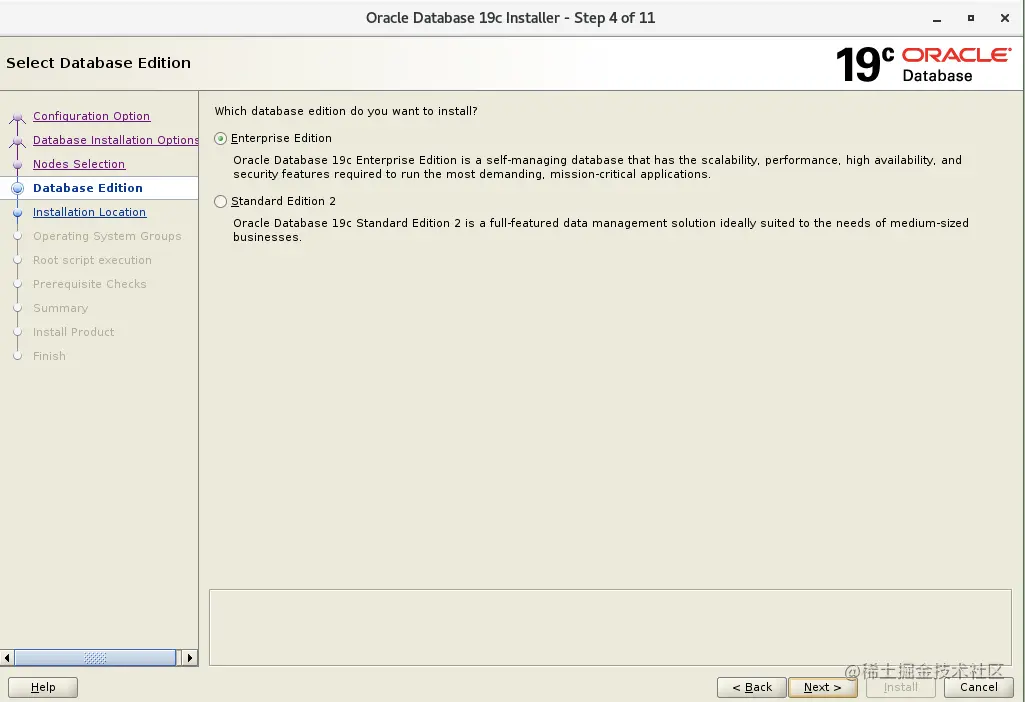Click the current Database Edition step bullet

(x=18, y=188)
